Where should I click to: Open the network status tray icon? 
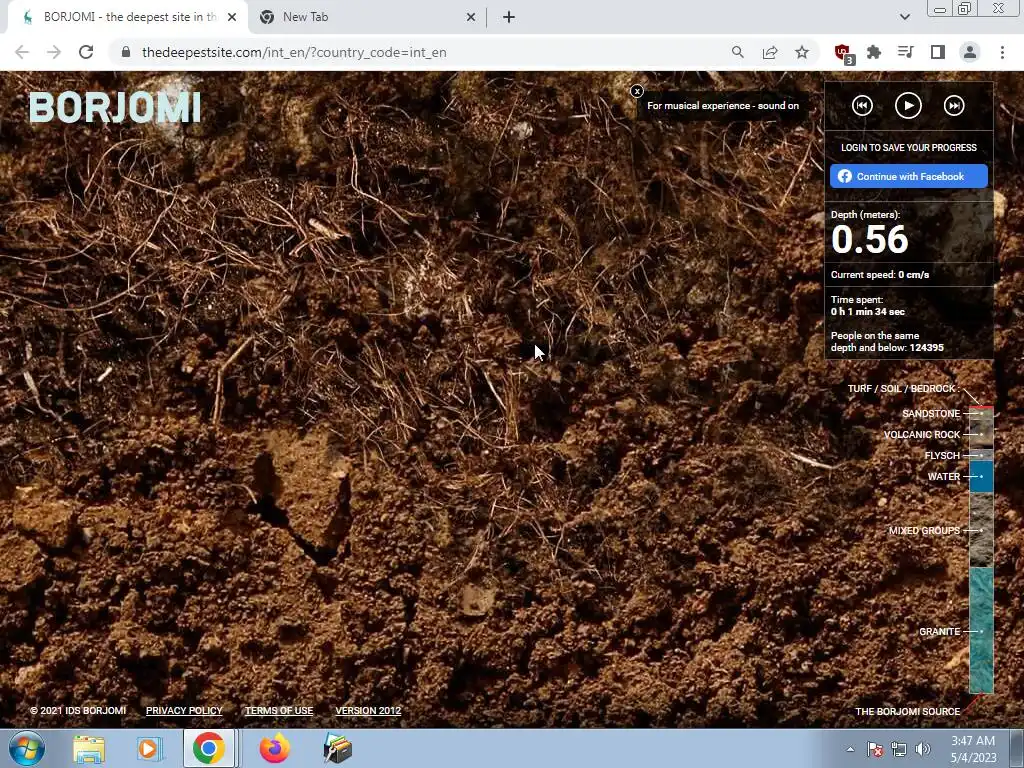(899, 749)
